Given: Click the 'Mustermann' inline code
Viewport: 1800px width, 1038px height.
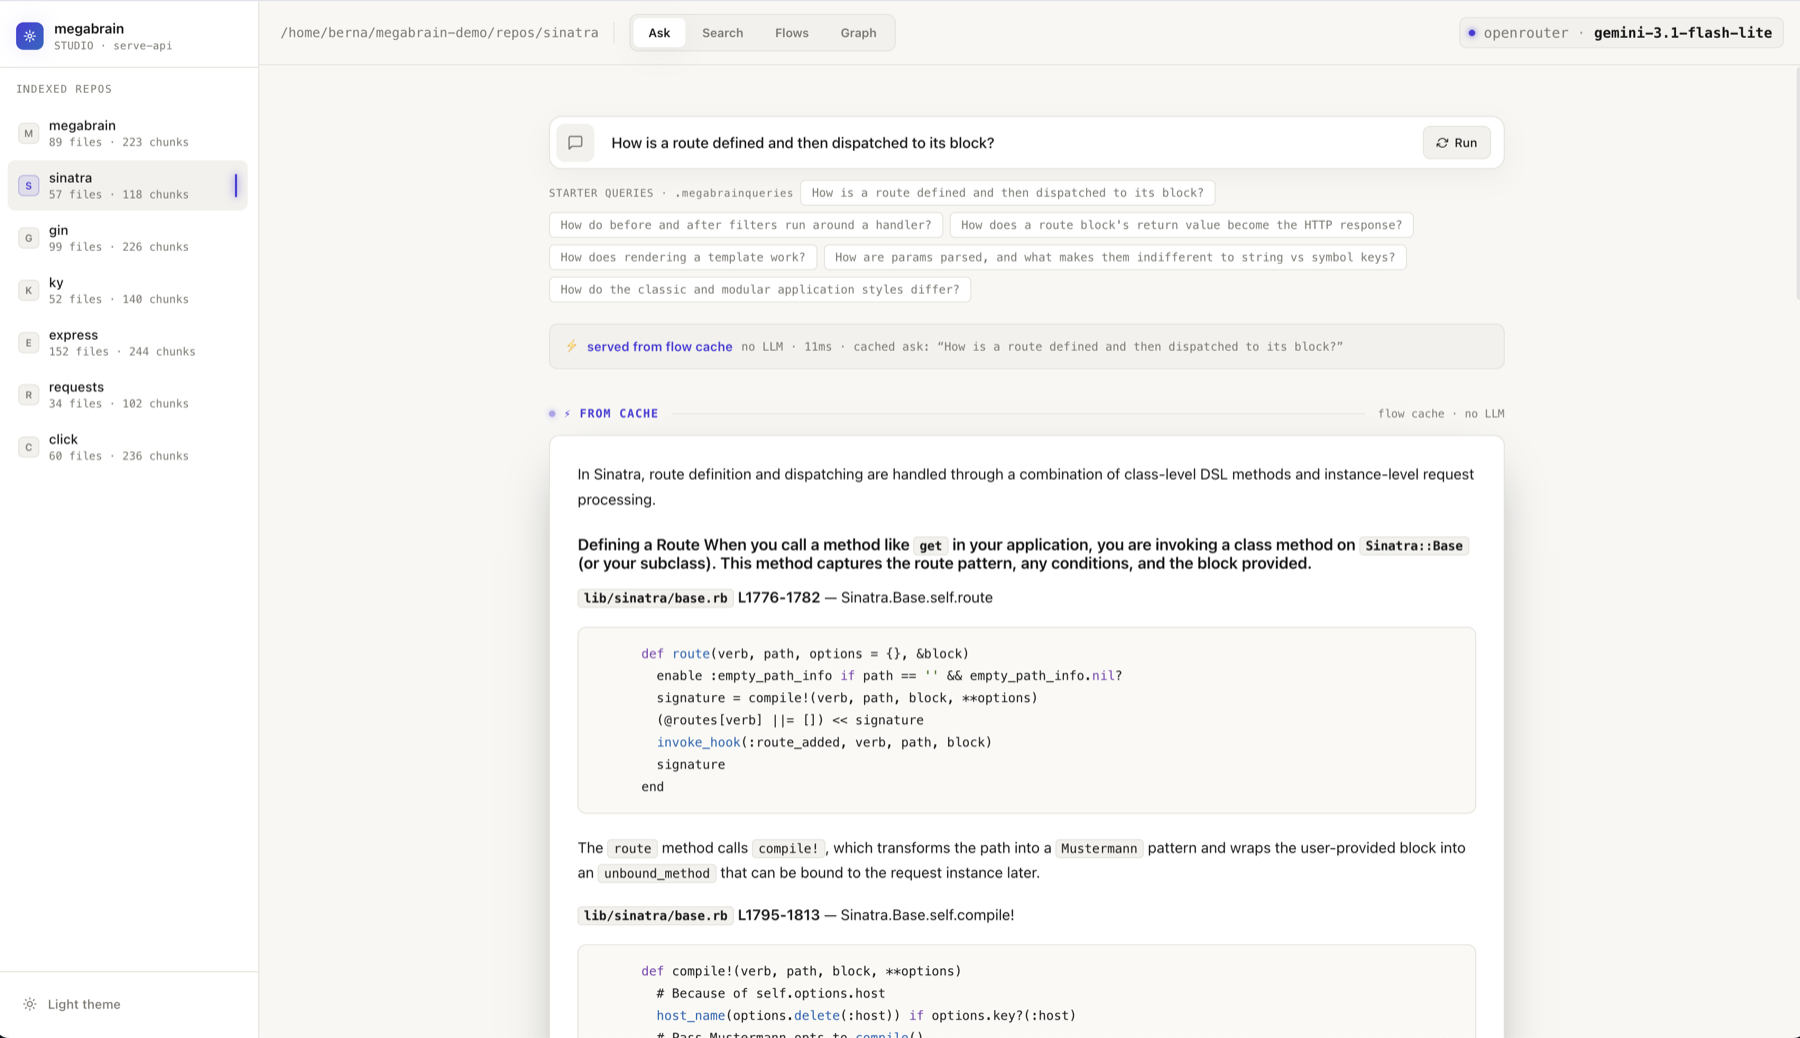Looking at the screenshot, I should (1099, 848).
